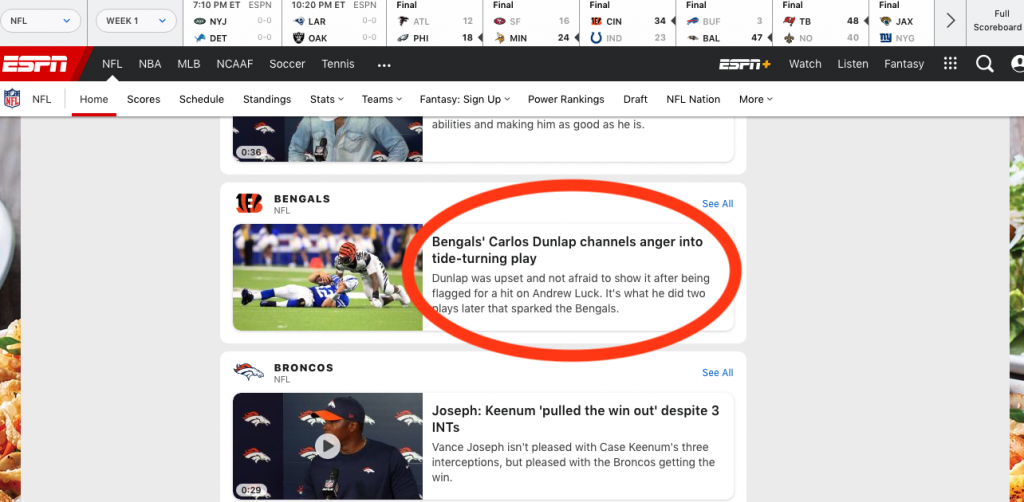1024x502 pixels.
Task: Open the search magnifier icon
Action: 984,64
